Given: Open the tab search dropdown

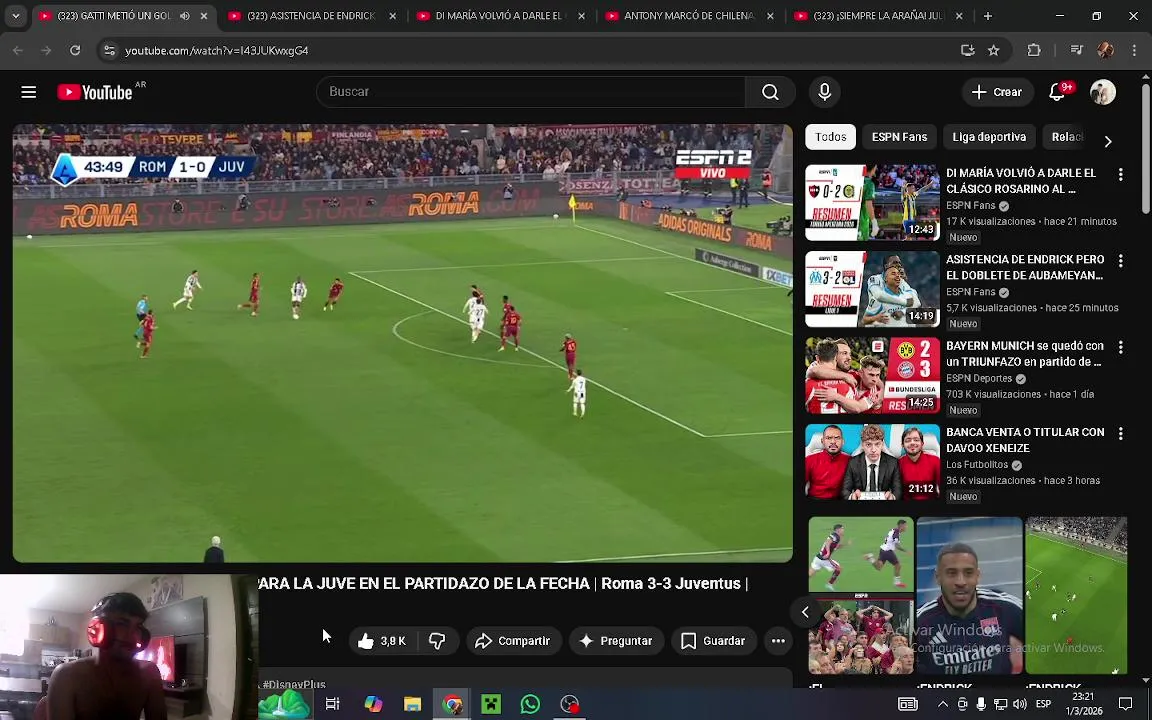Looking at the screenshot, I should point(15,15).
